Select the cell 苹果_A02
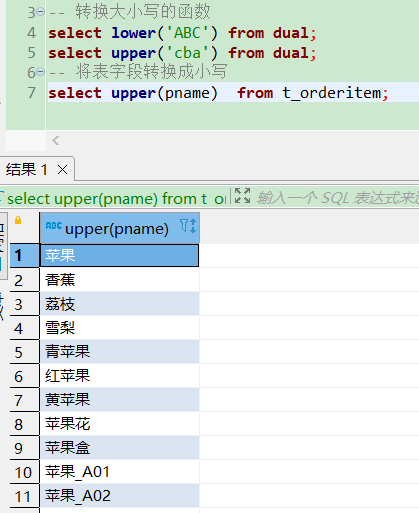Viewport: 419px width, 513px height. point(119,496)
